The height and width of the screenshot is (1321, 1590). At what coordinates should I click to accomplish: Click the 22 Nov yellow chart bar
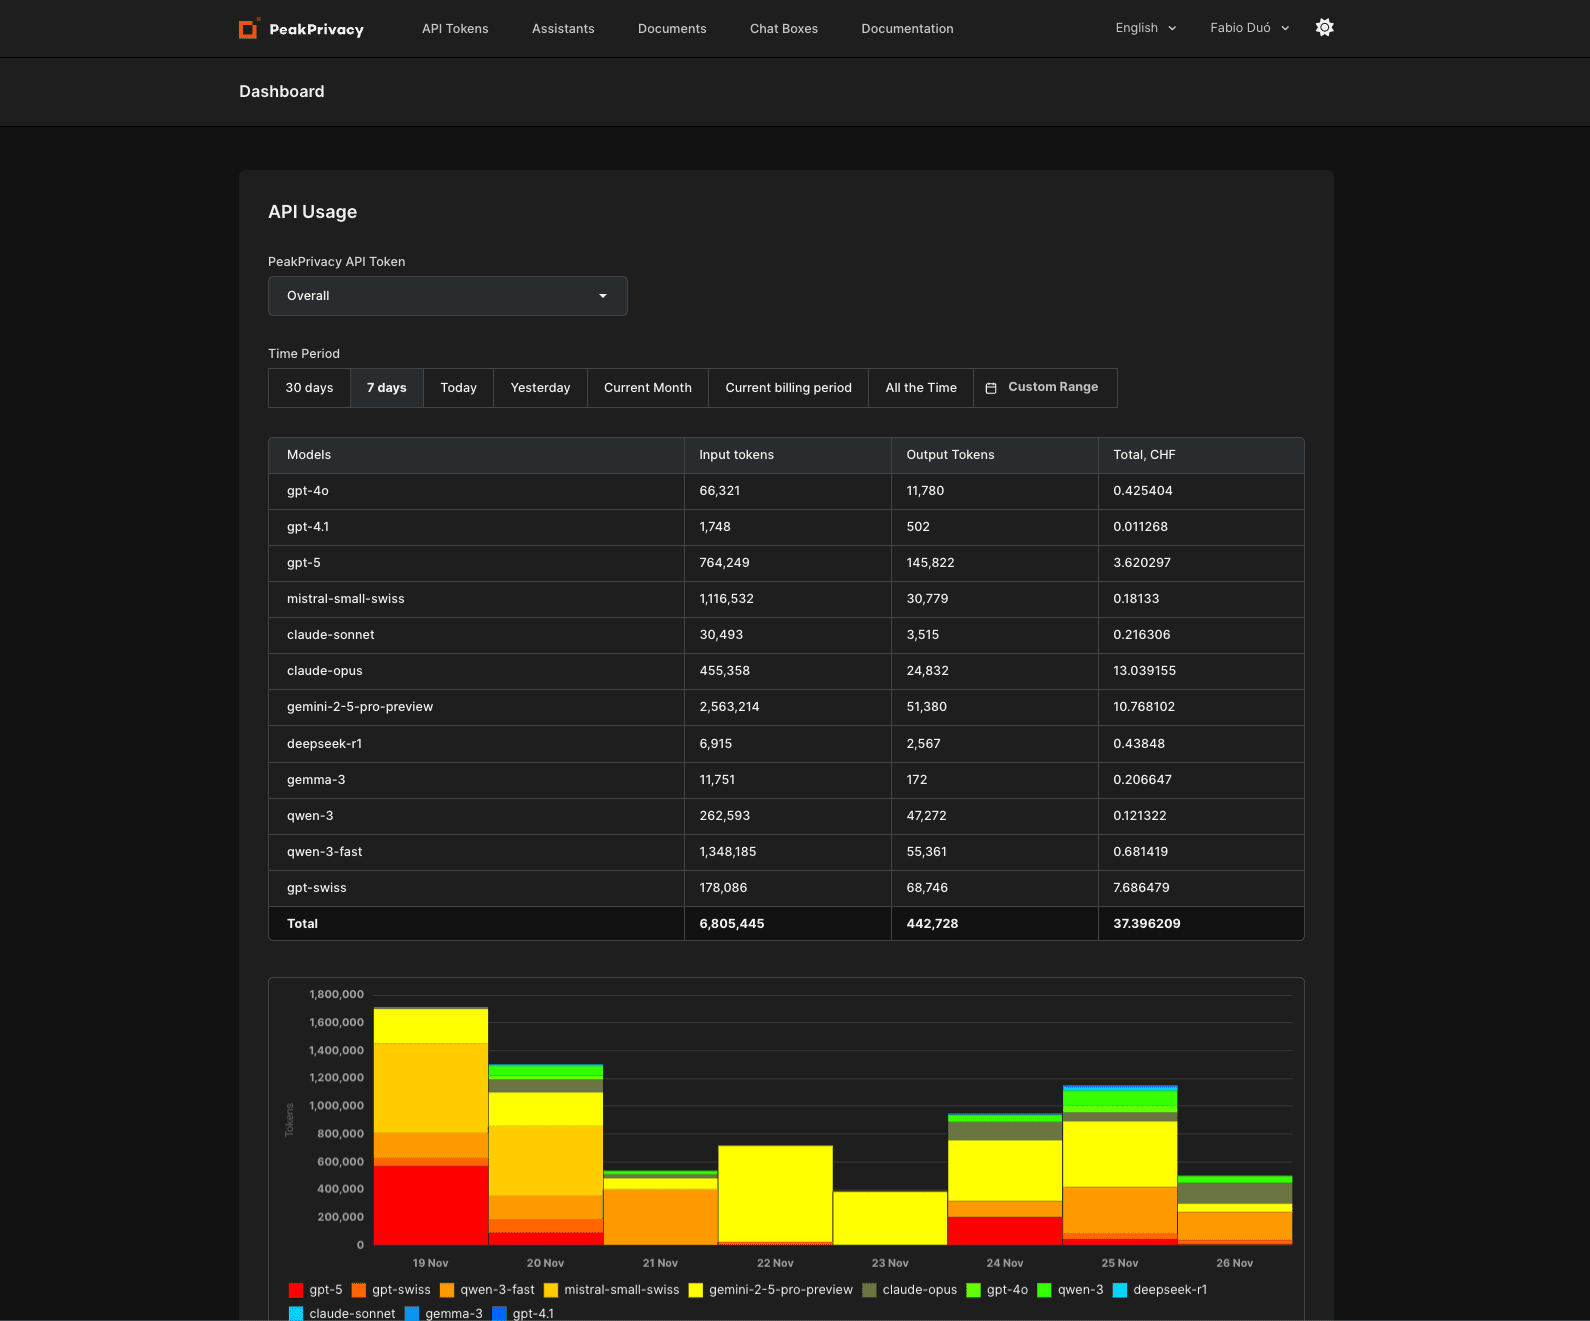(775, 1192)
